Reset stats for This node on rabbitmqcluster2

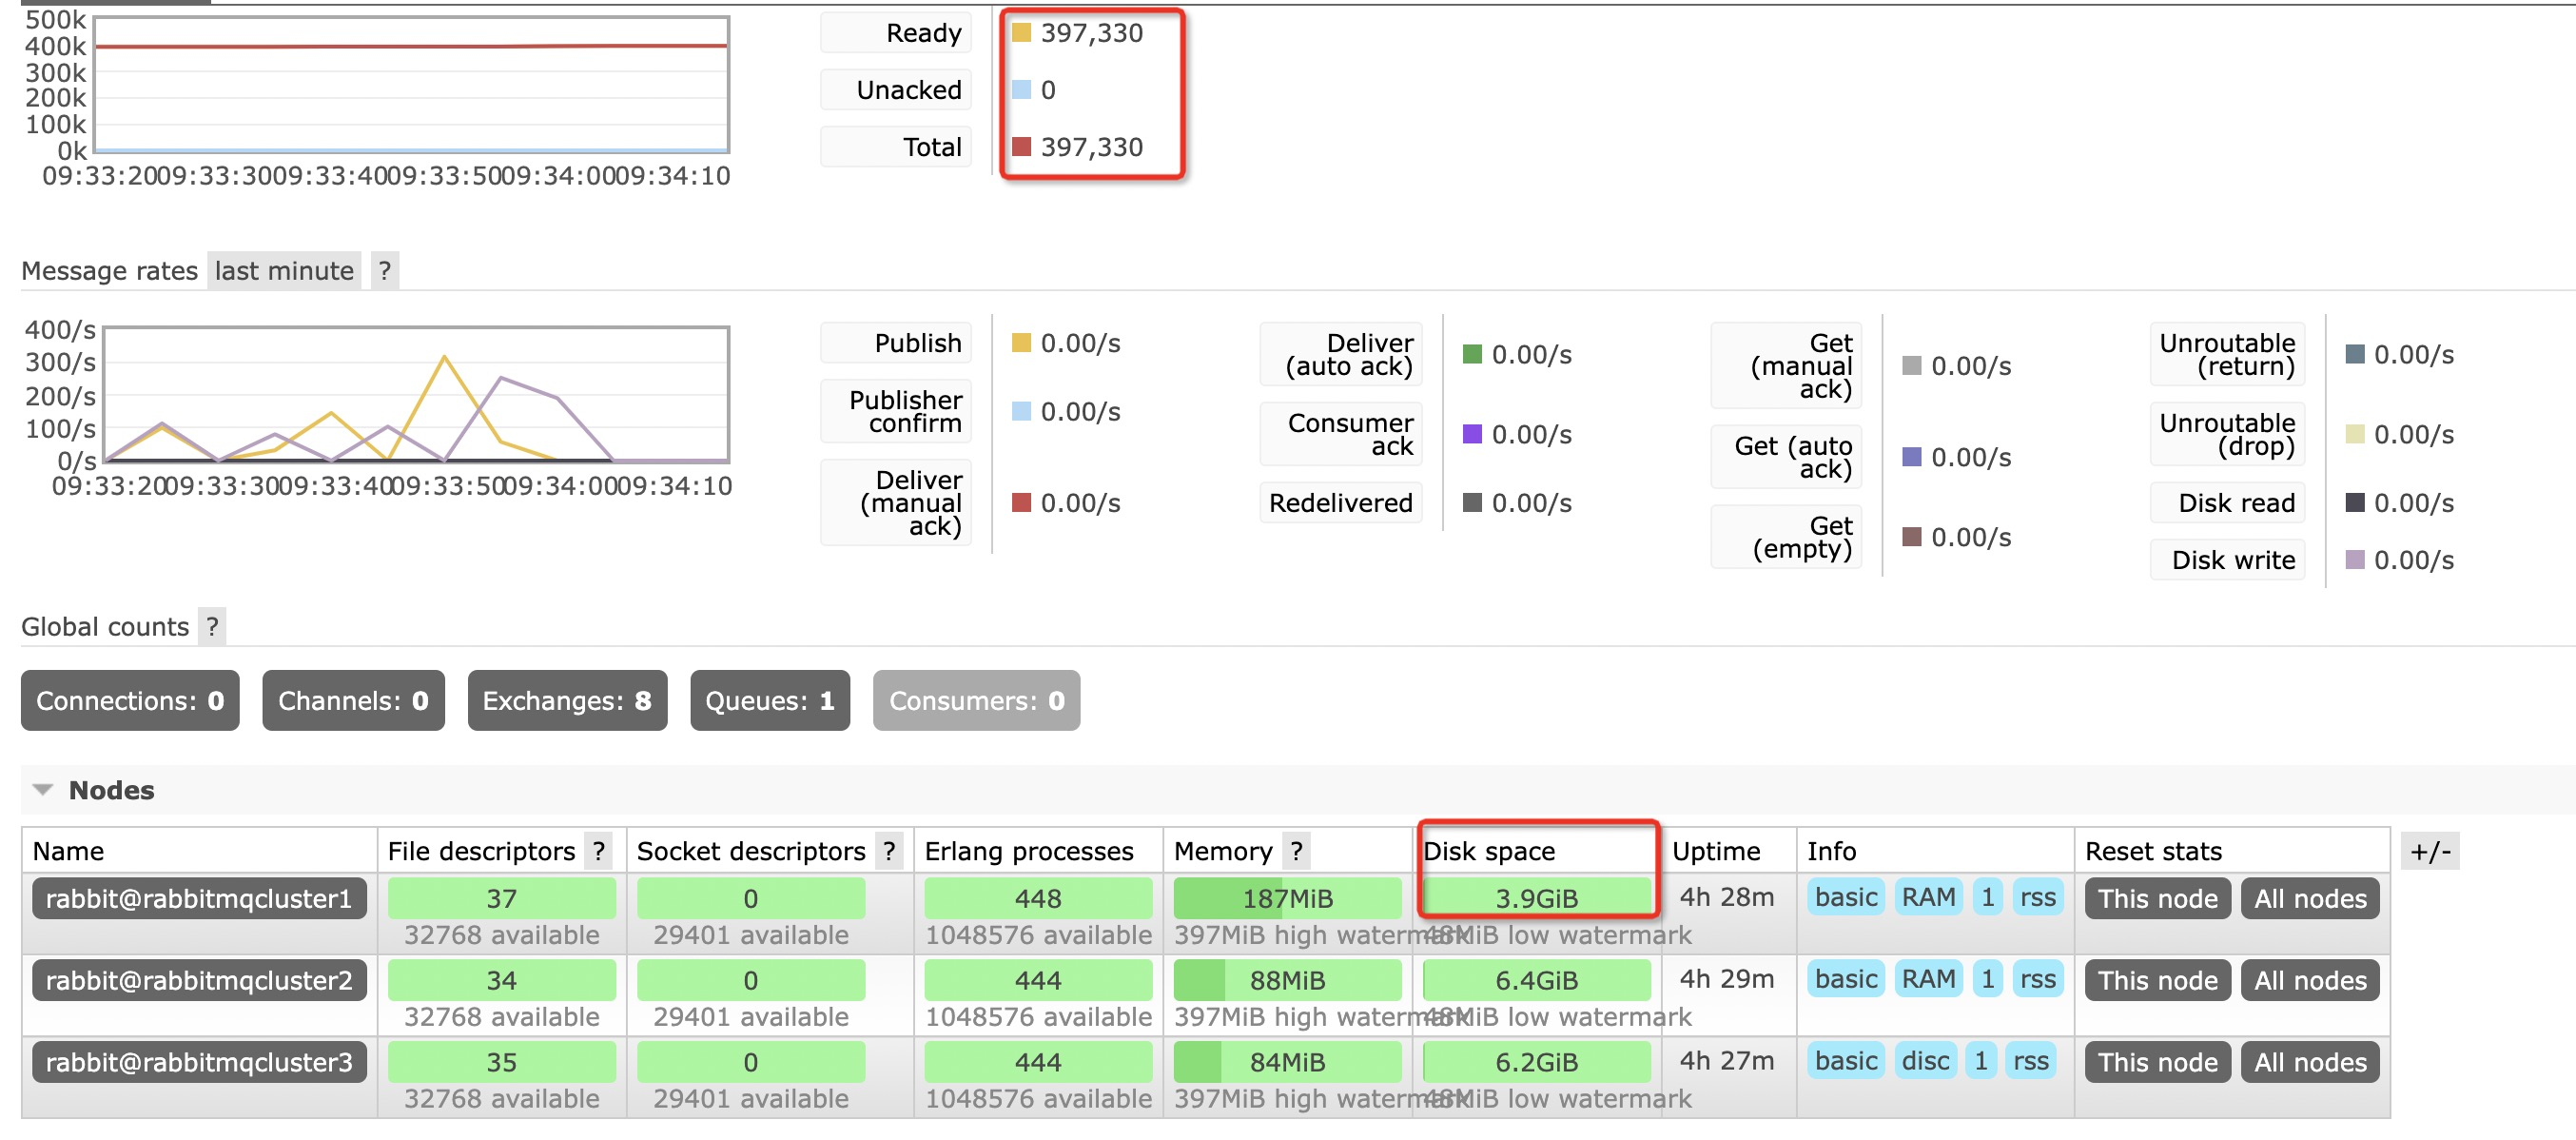[2157, 980]
